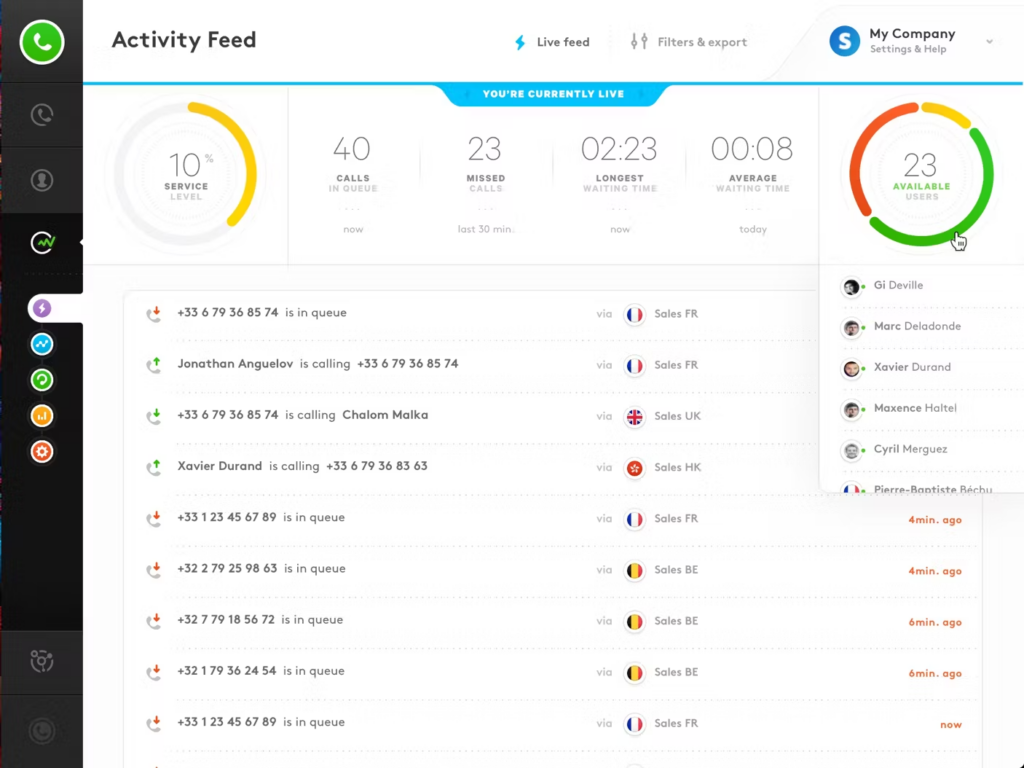Click the Service Level circular gauge
Viewport: 1024px width, 768px height.
tap(186, 174)
